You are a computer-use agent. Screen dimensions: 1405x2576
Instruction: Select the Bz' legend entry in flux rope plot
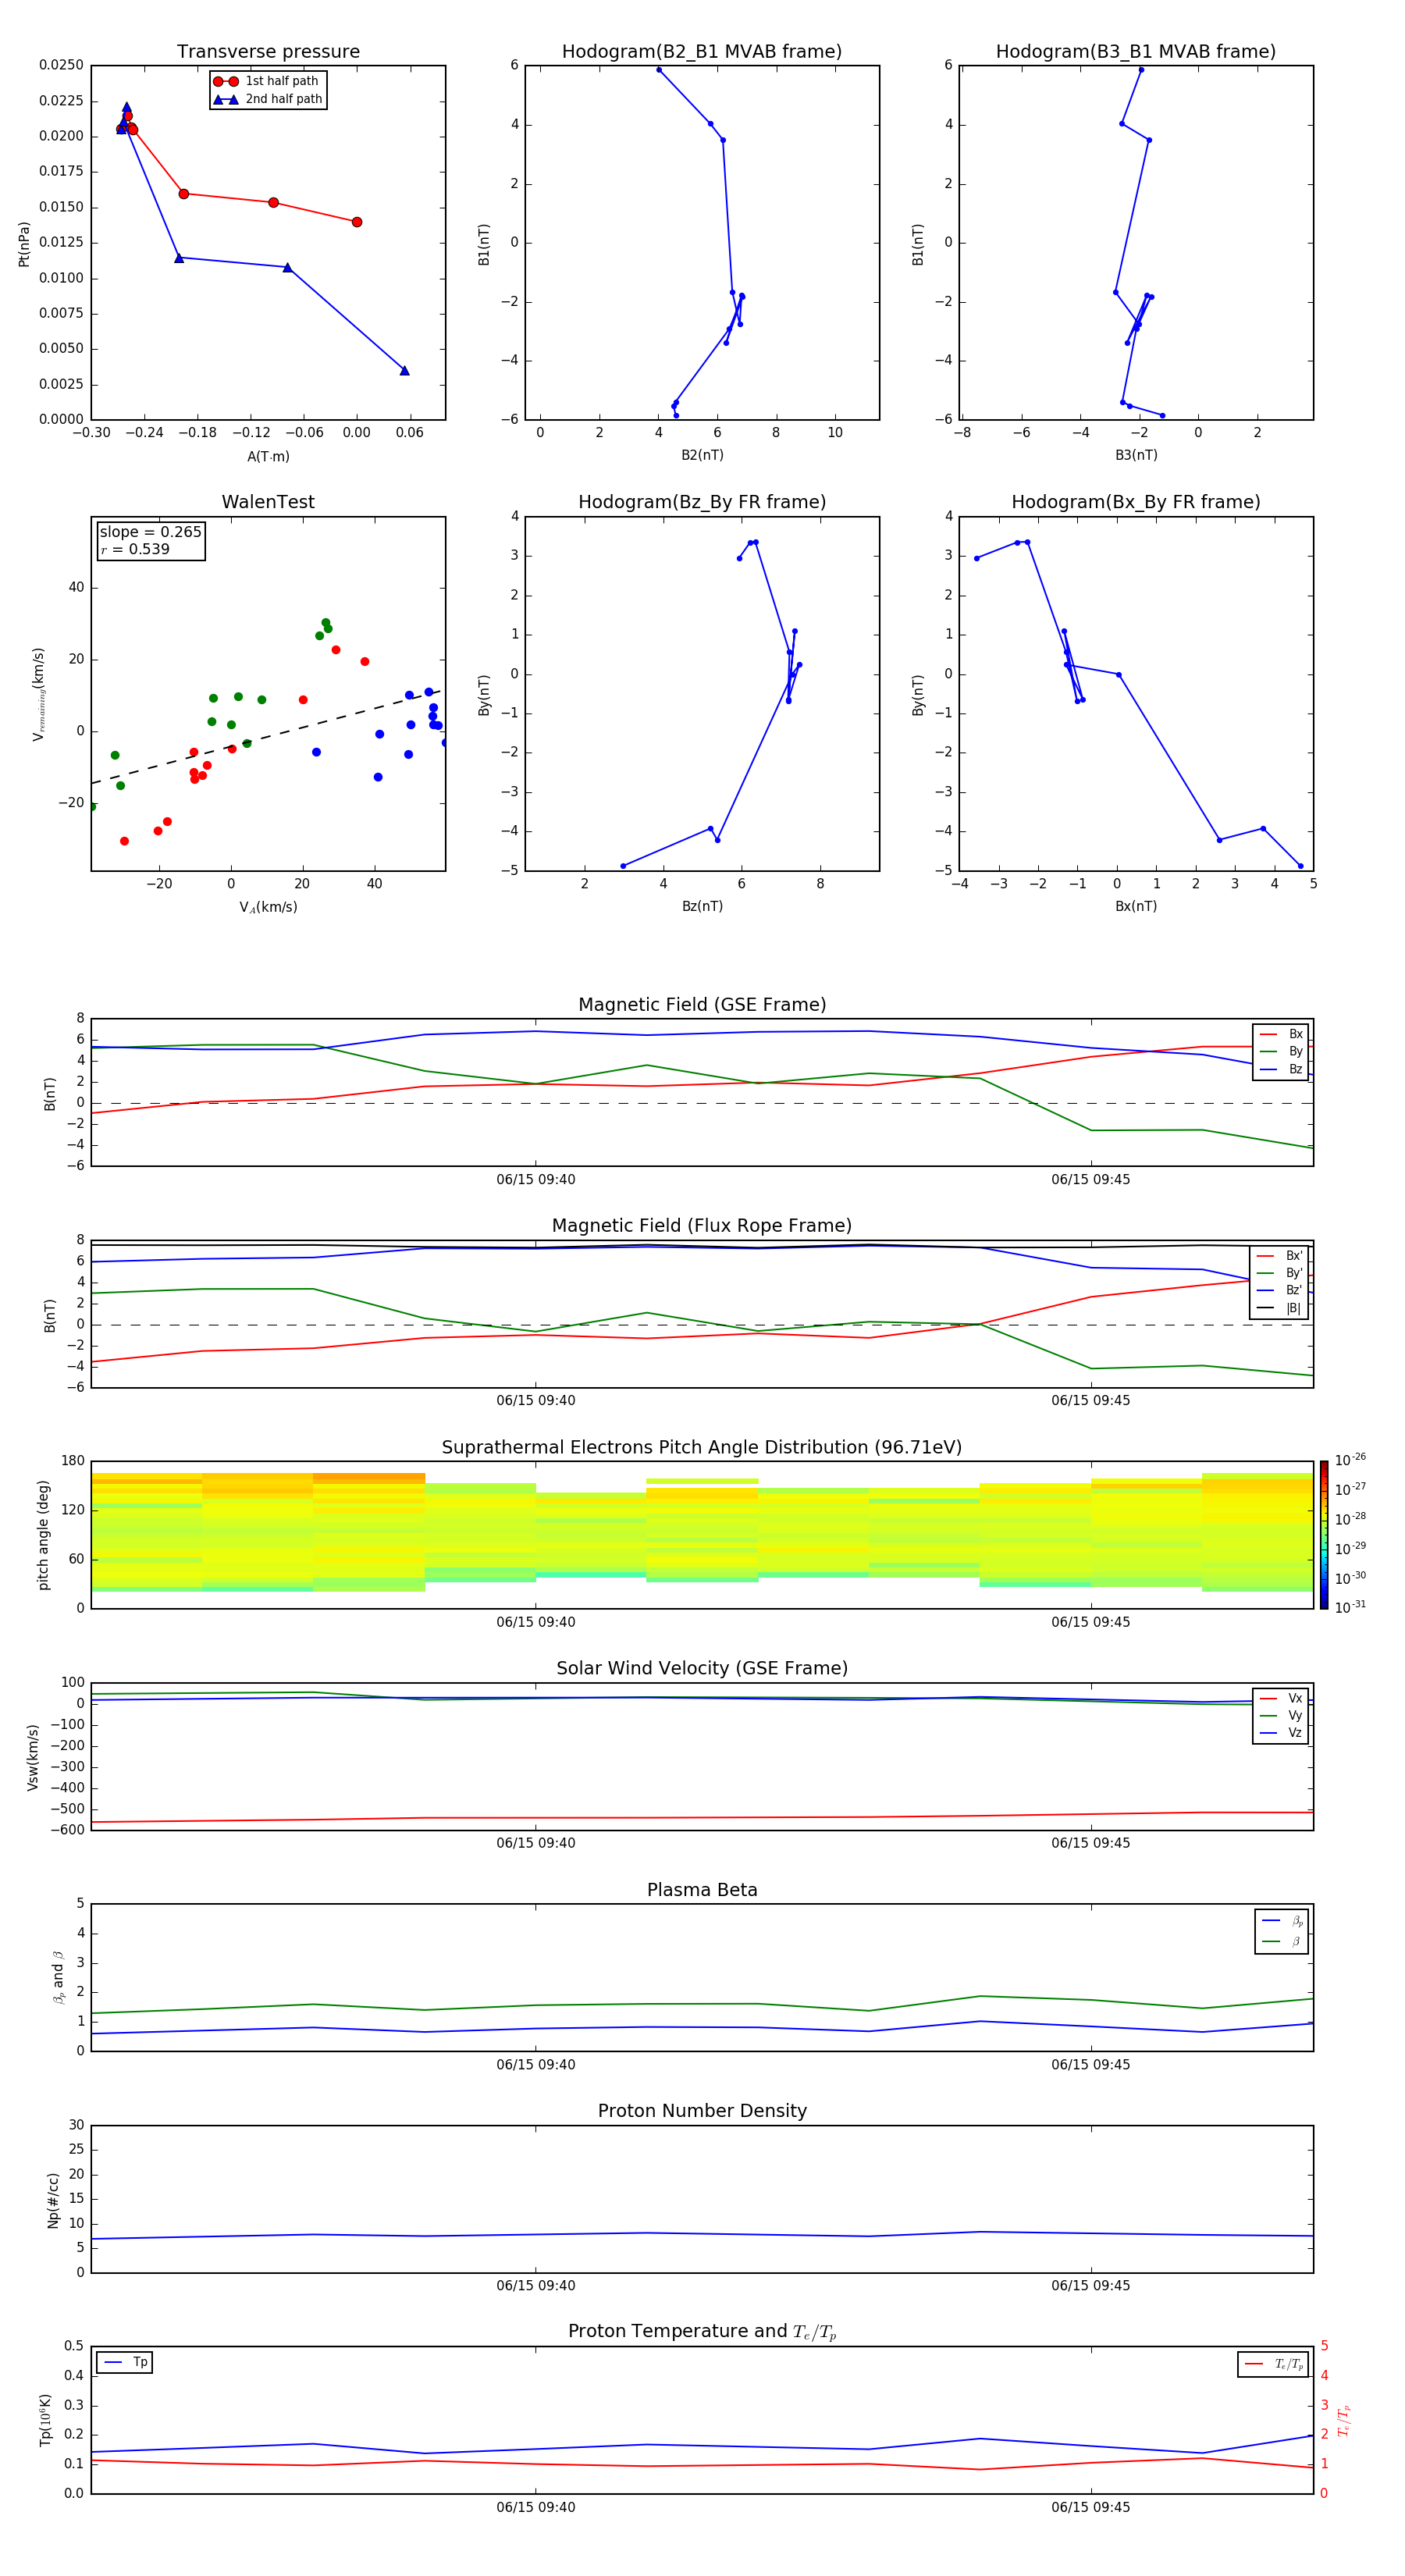pyautogui.click(x=1280, y=1291)
